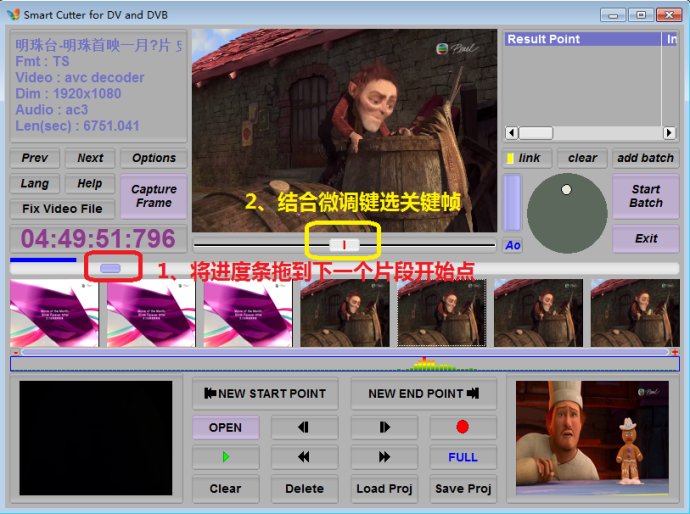
Task: Click the OPEN file button
Action: coord(225,427)
